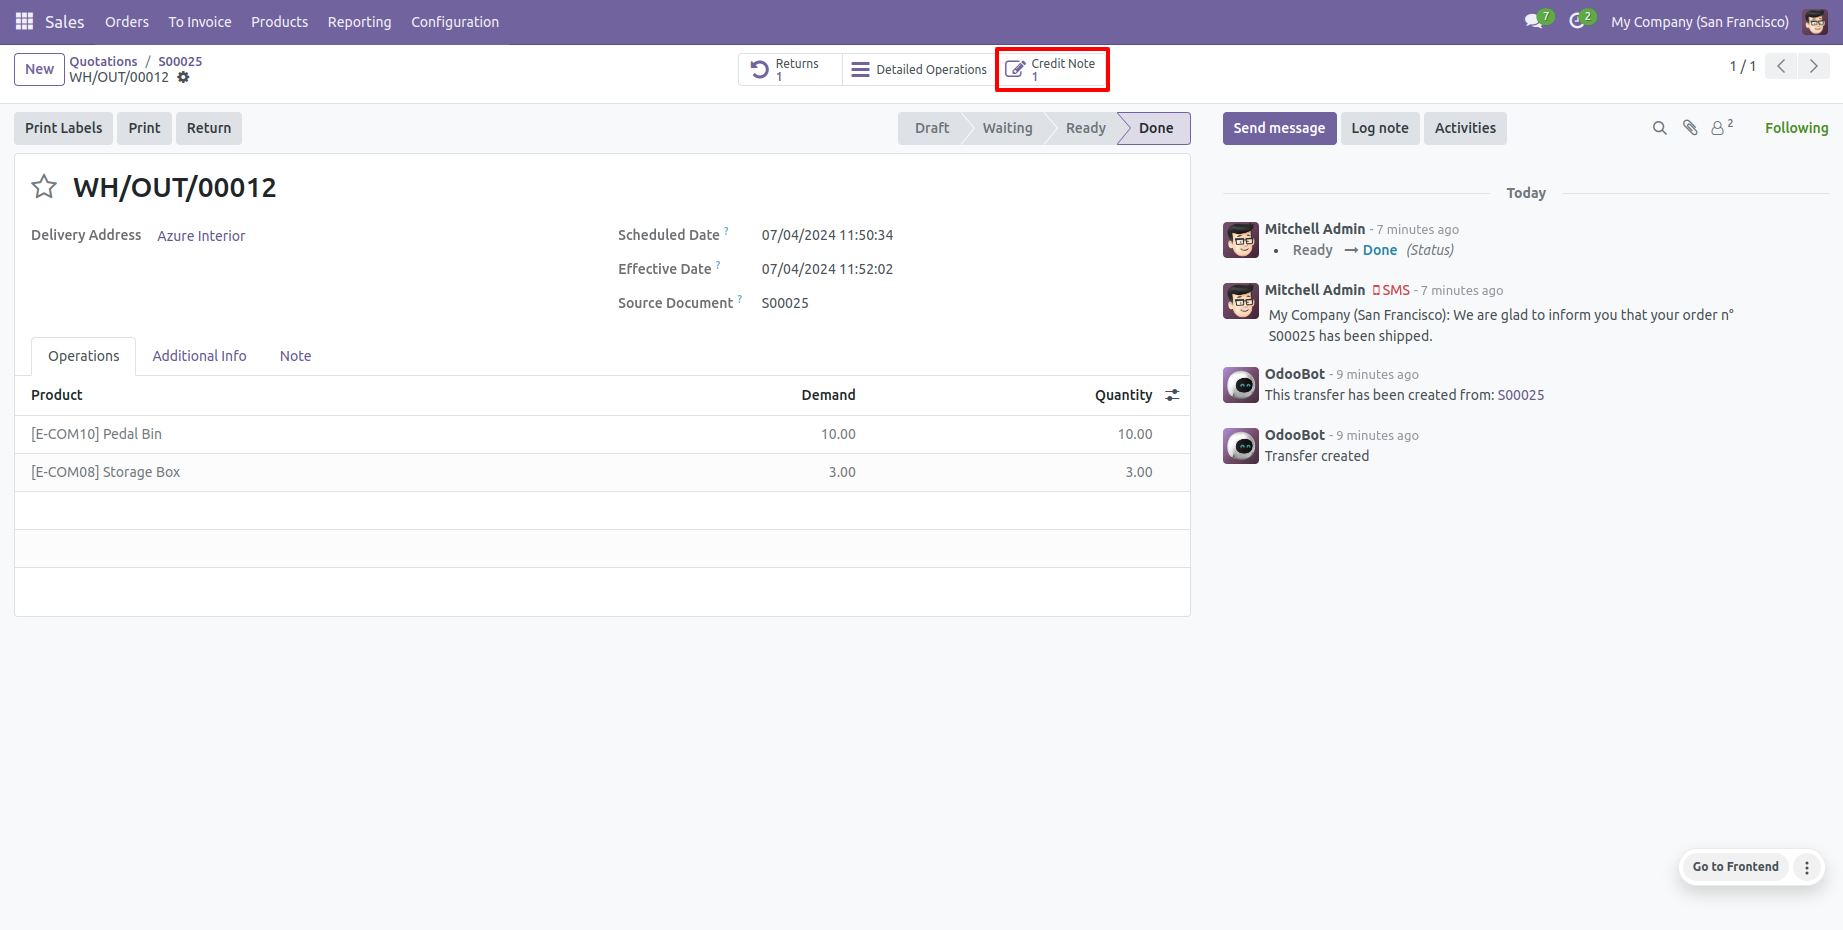Open the Reporting menu
Screen dimensions: 1843x930
pyautogui.click(x=360, y=22)
